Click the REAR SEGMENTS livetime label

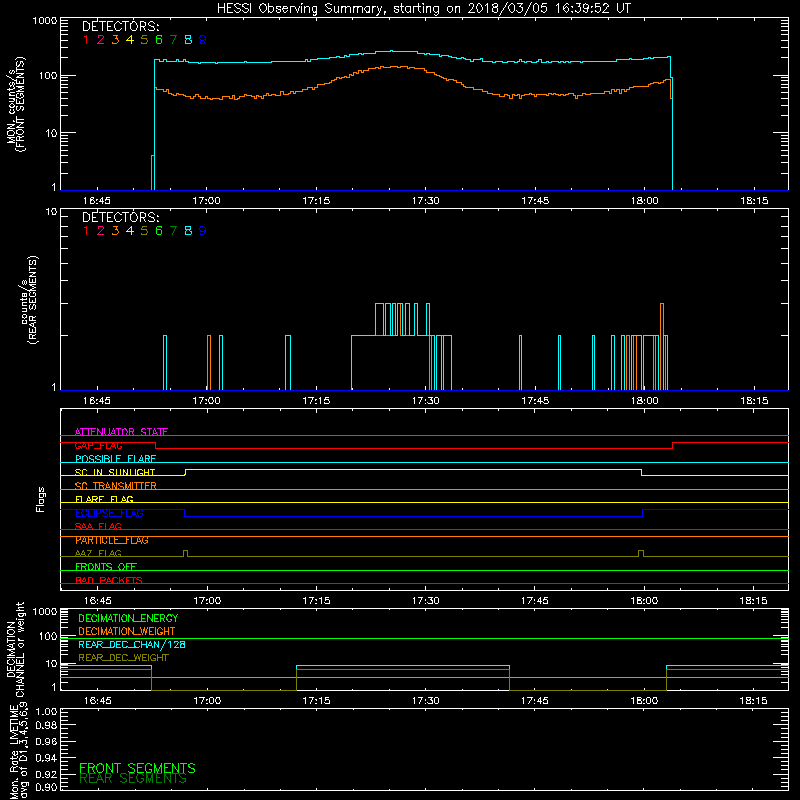point(133,779)
